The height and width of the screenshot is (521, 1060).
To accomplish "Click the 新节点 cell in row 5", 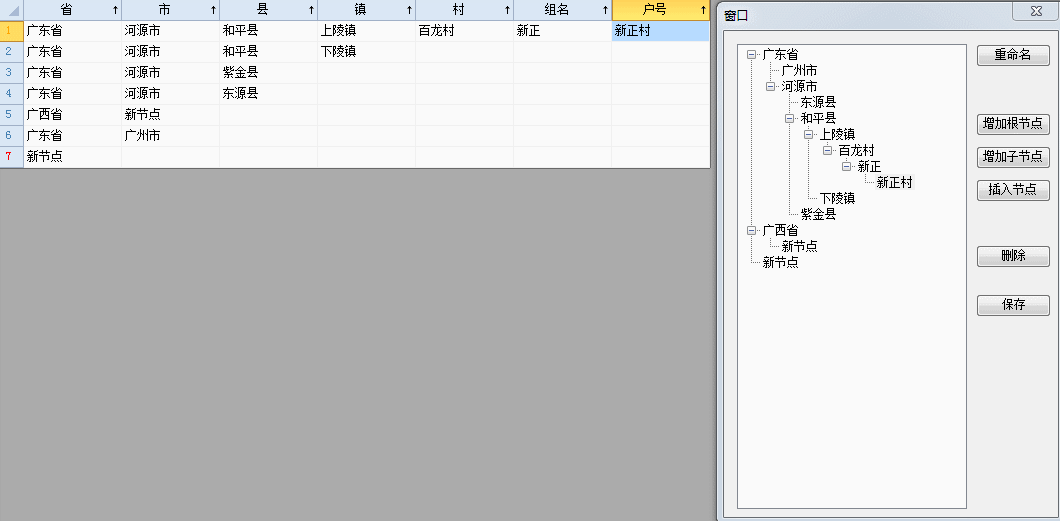I will 170,114.
